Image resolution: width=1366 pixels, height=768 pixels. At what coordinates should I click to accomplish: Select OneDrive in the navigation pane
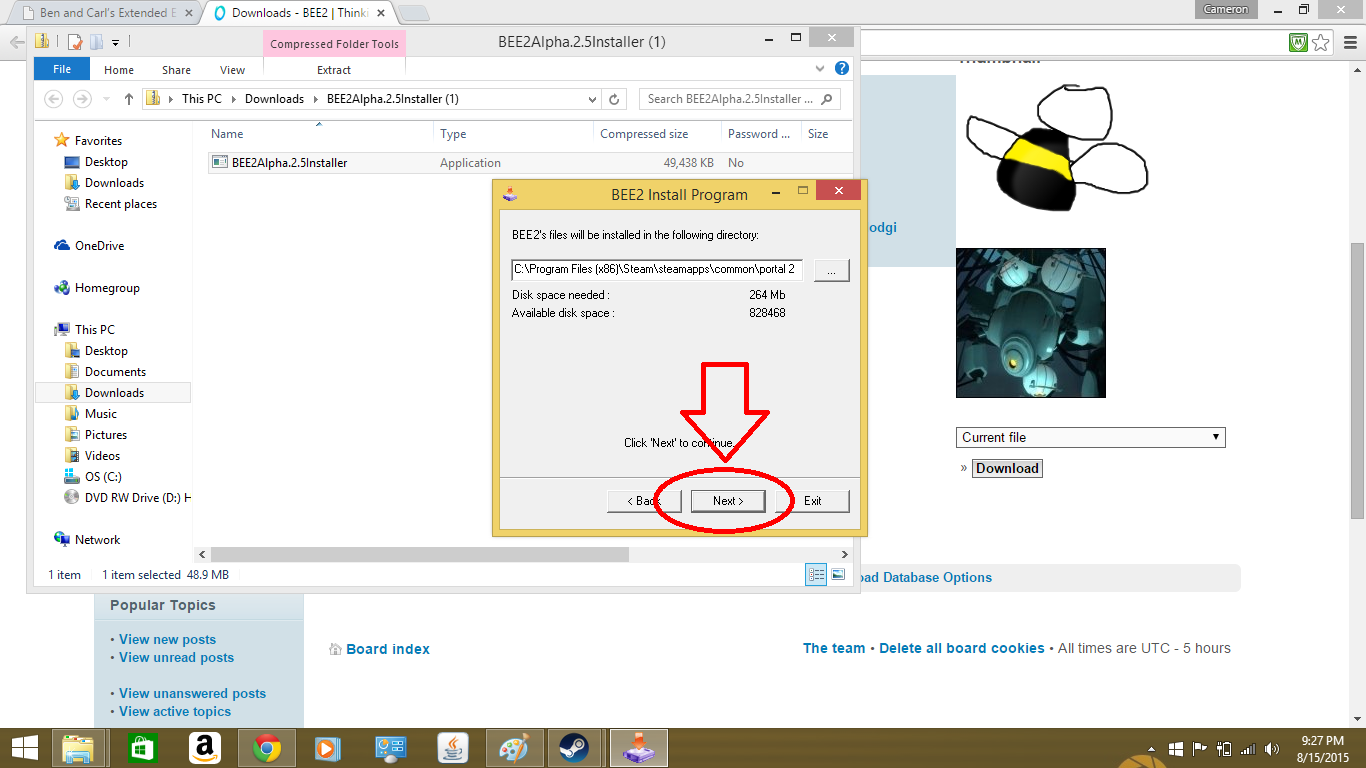point(99,246)
